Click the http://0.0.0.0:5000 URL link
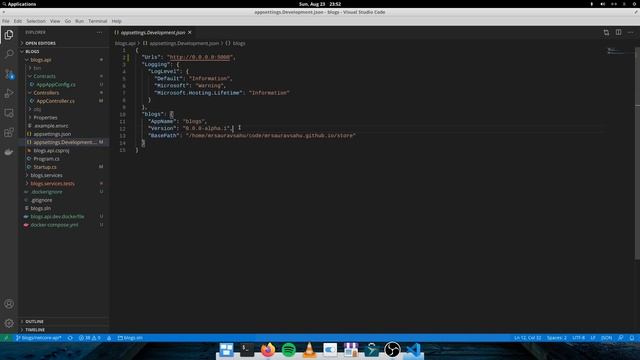Image resolution: width=640 pixels, height=360 pixels. coord(200,57)
